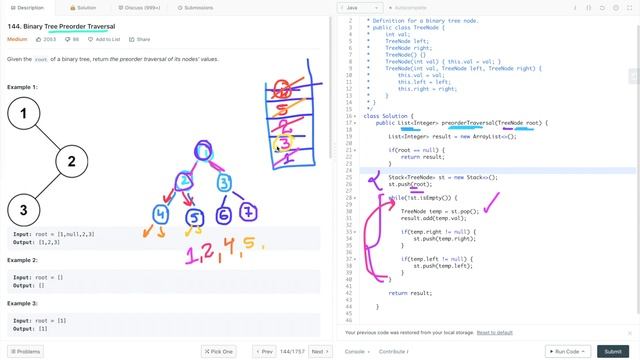Open the Submissions tab

pyautogui.click(x=195, y=8)
